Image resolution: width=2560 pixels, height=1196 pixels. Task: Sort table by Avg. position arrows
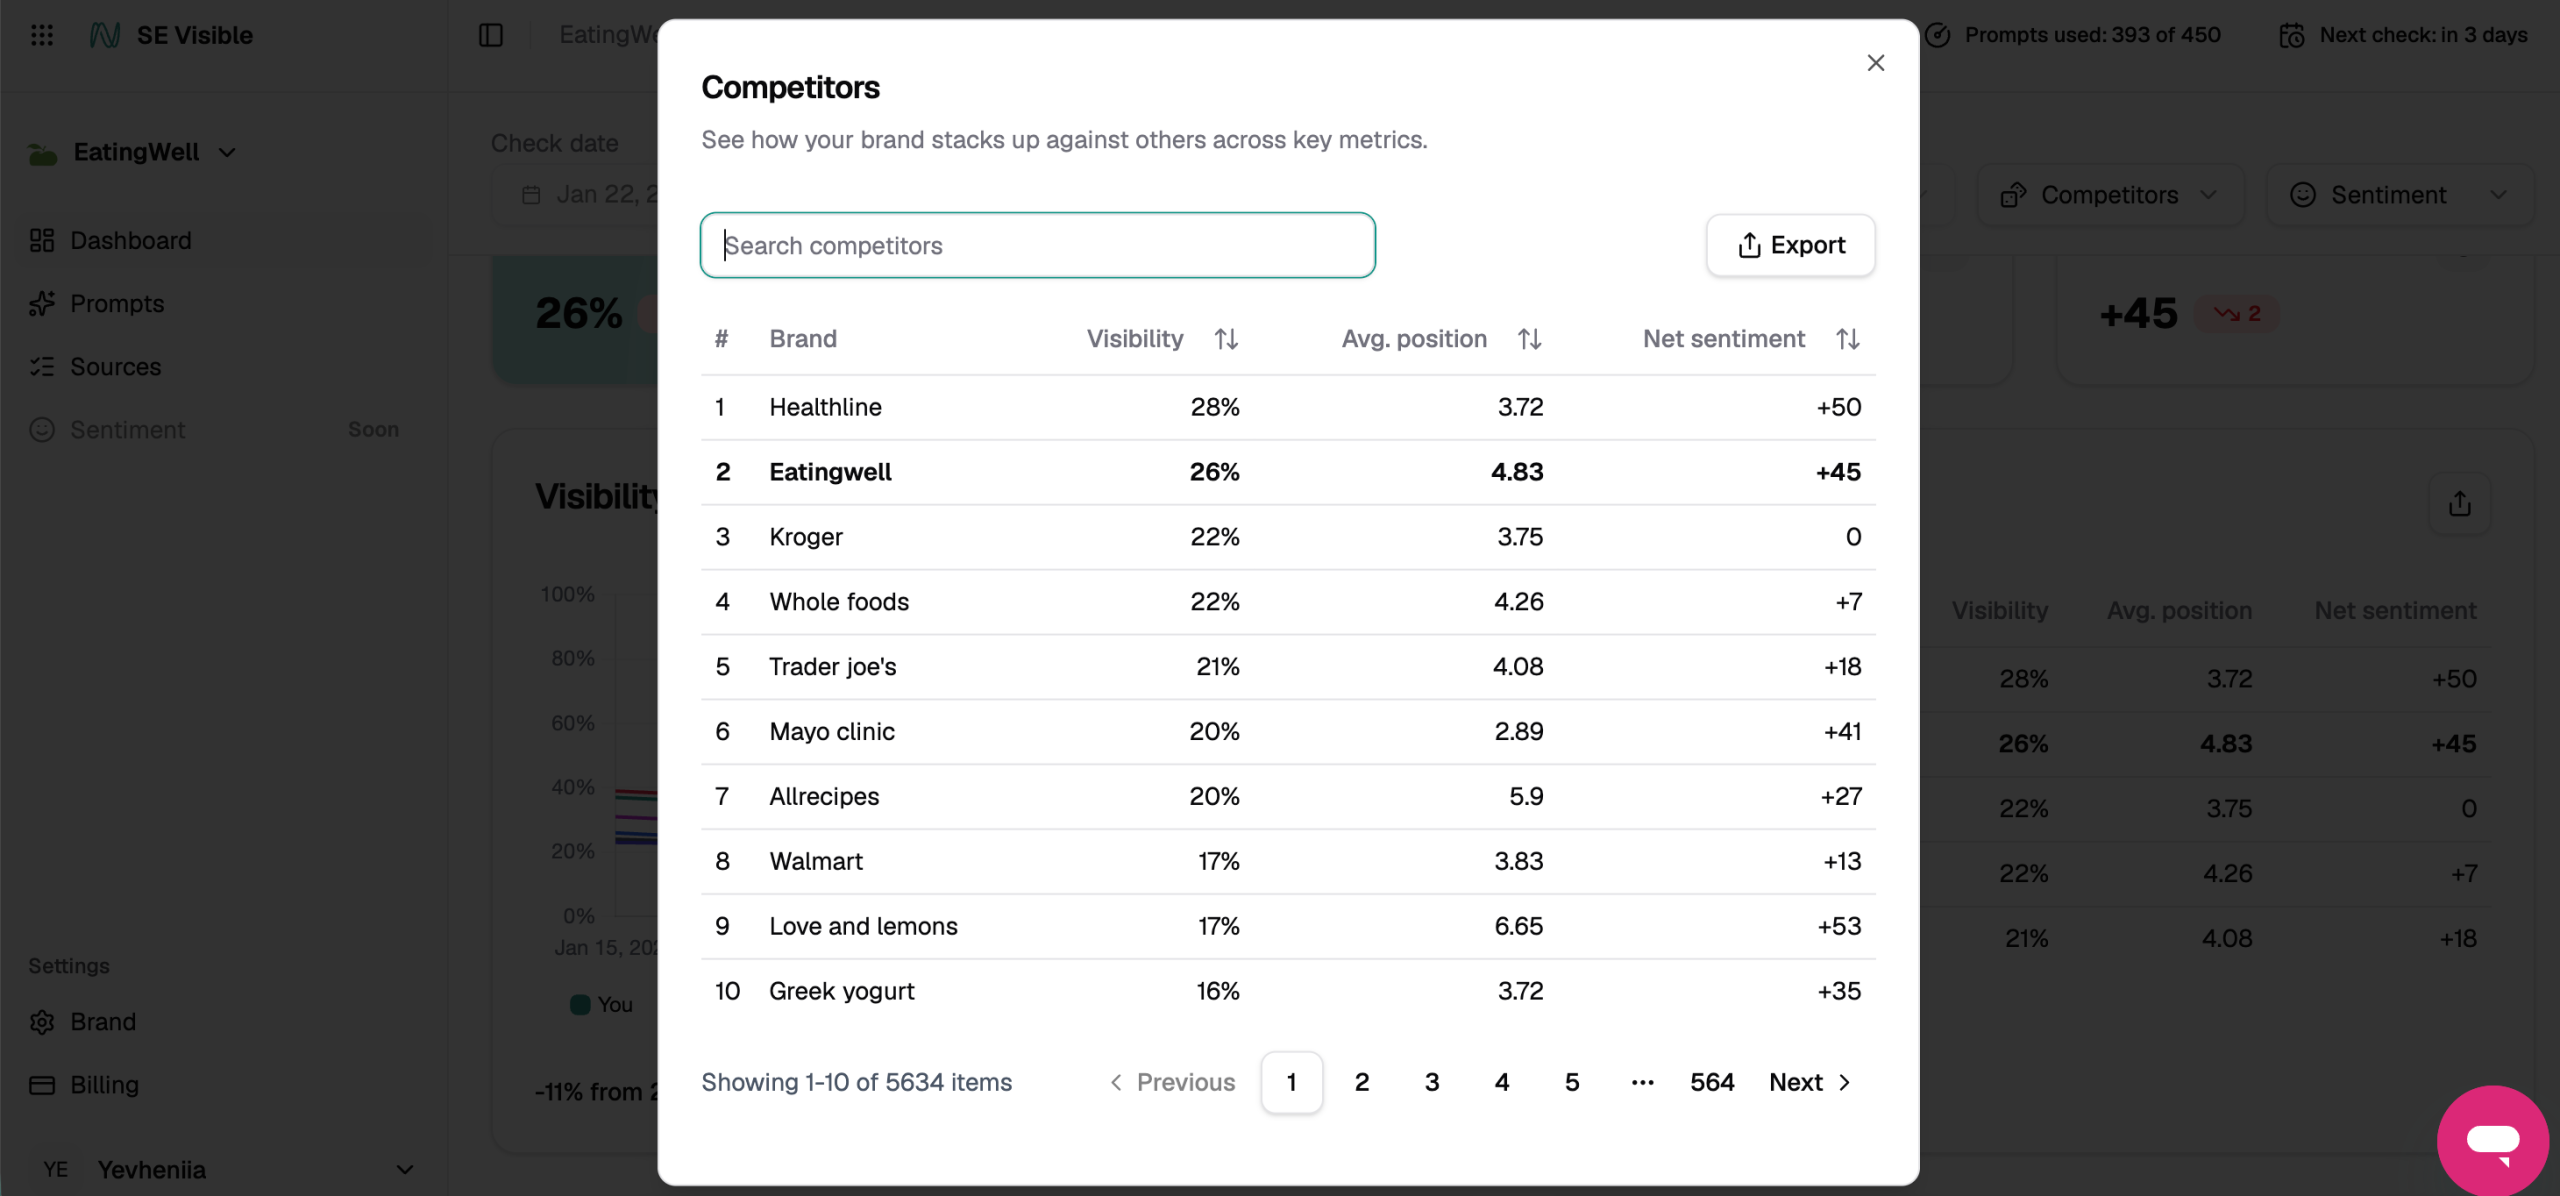pos(1529,339)
